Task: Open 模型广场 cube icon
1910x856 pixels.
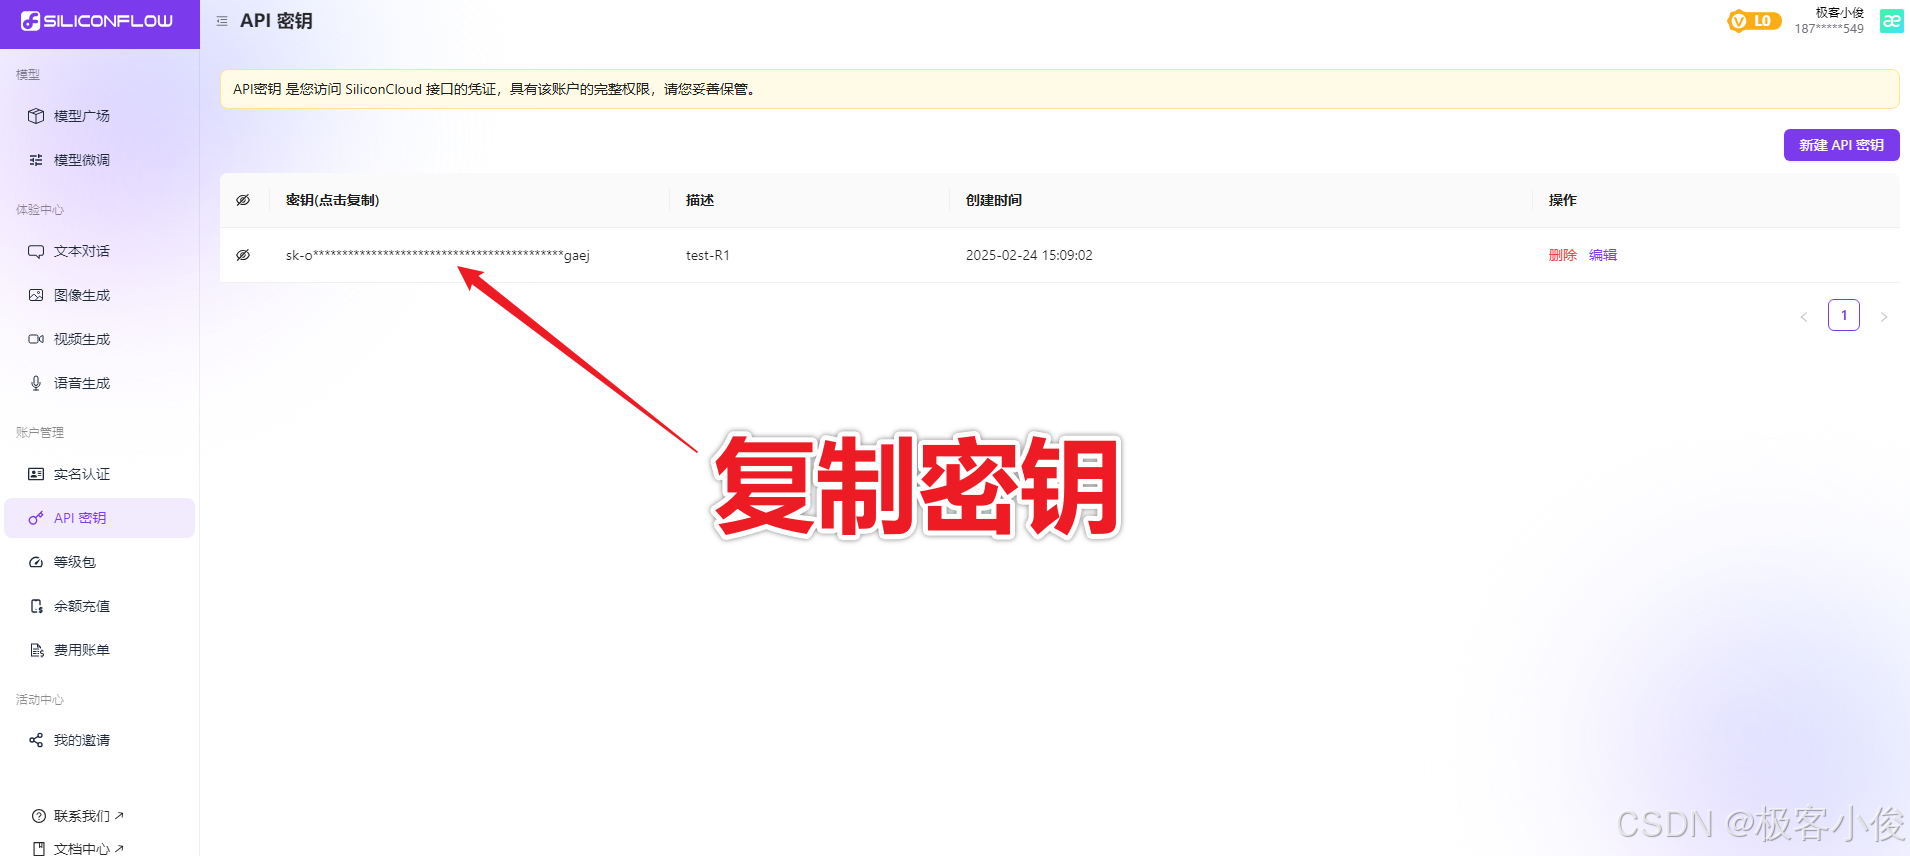Action: 36,116
